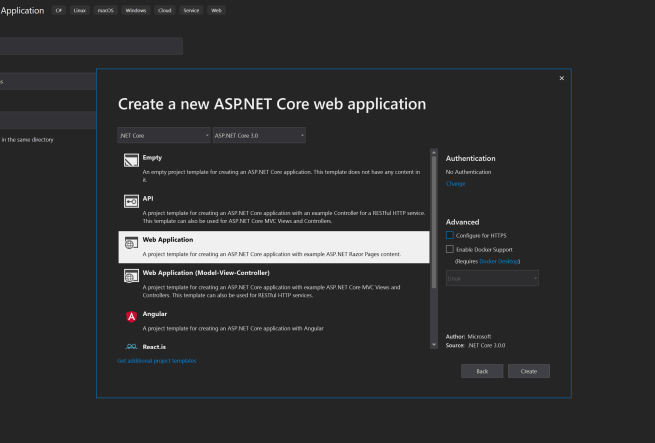Image resolution: width=655 pixels, height=443 pixels.
Task: Click the API template icon
Action: coord(130,202)
